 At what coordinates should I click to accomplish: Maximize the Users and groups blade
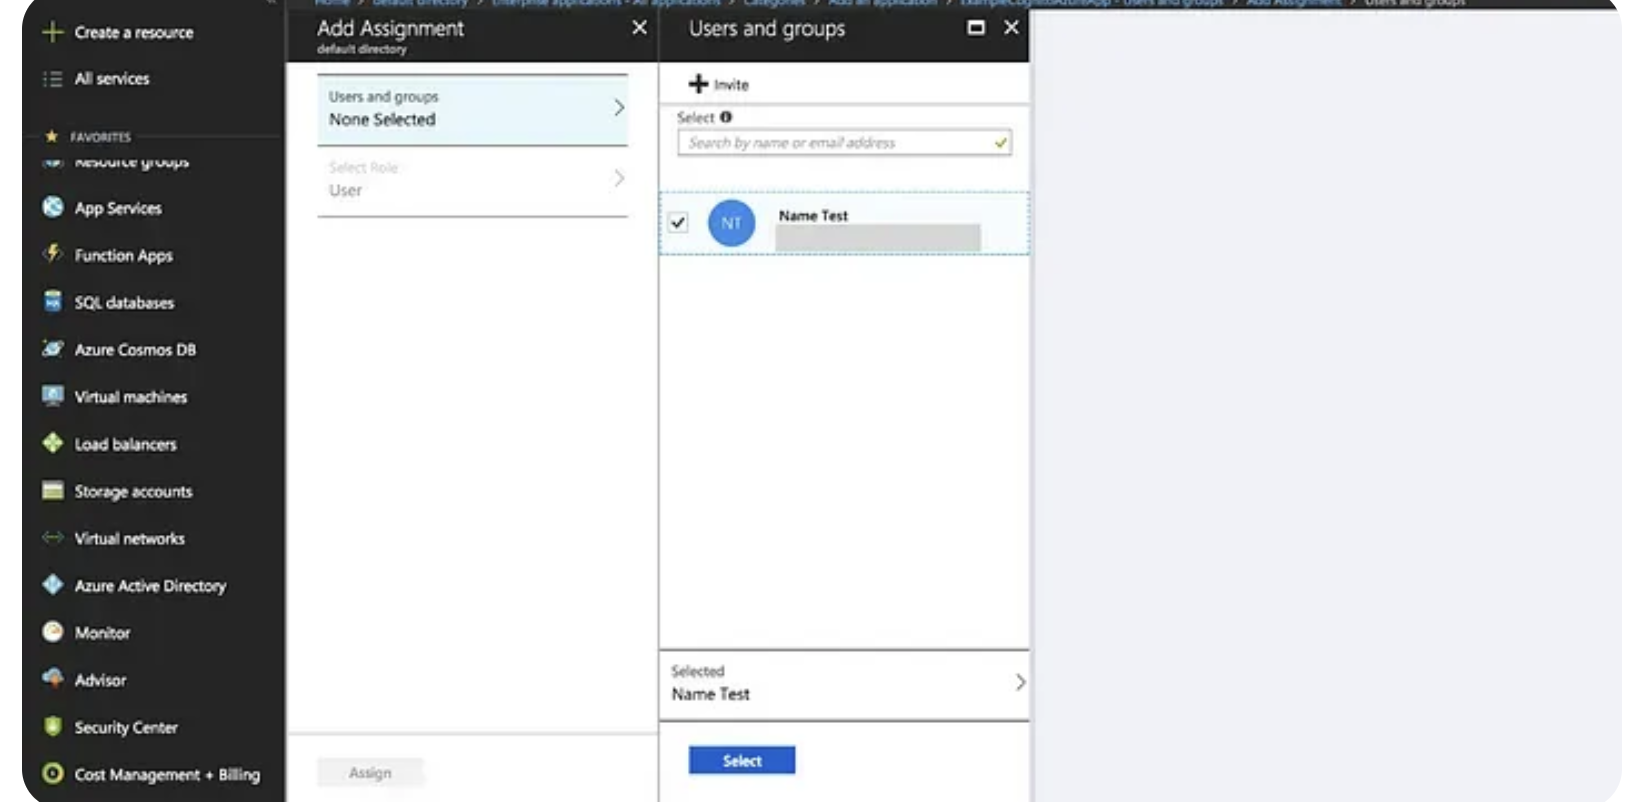(976, 28)
